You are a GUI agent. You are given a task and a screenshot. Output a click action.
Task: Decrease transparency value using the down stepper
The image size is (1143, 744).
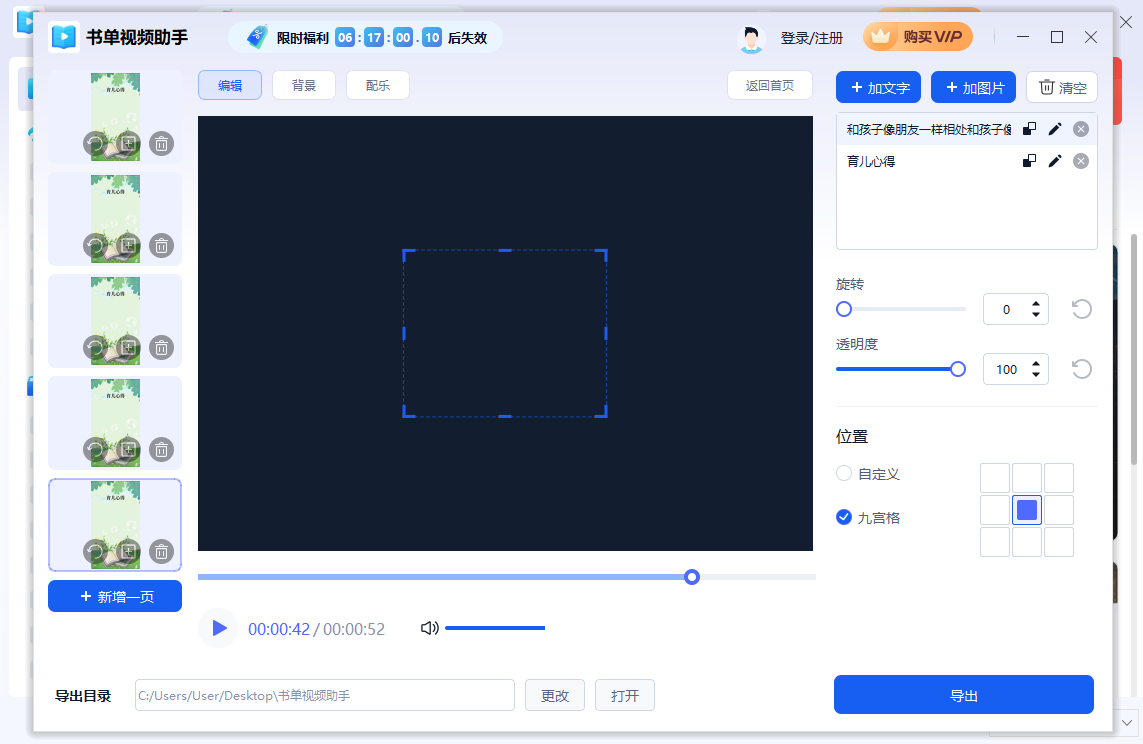(1036, 374)
